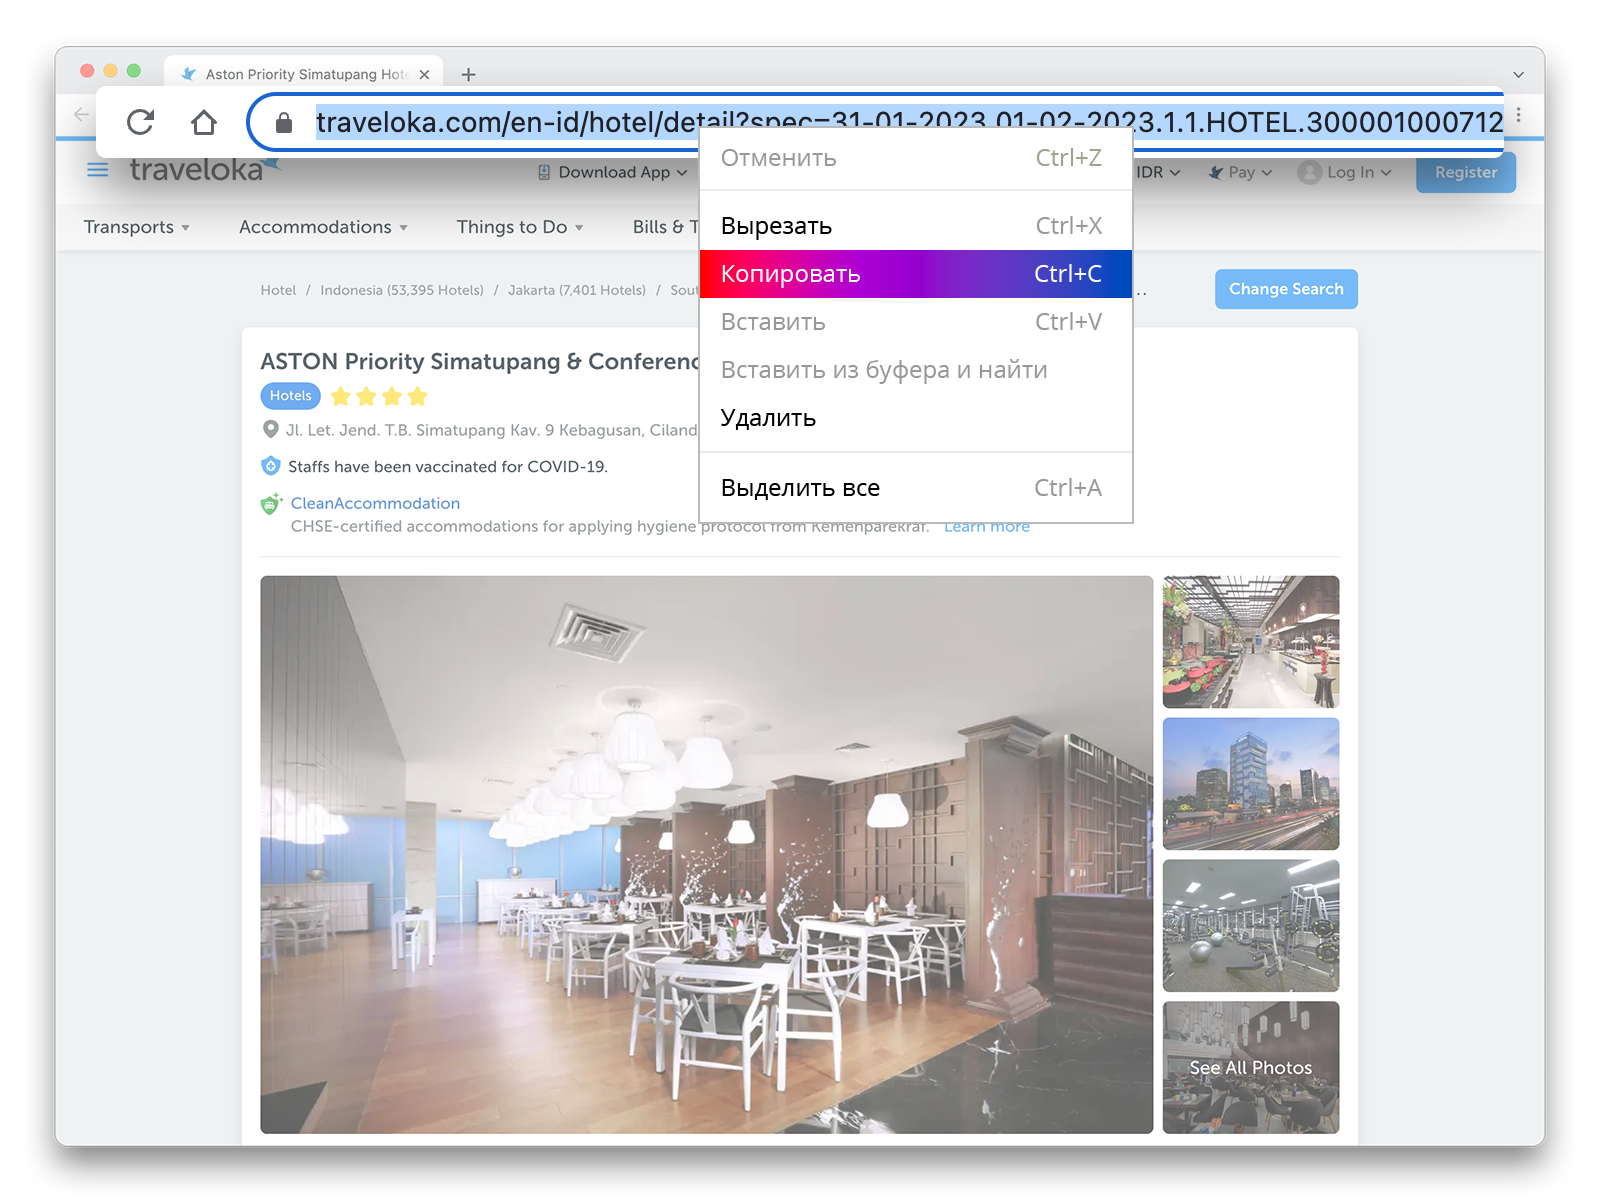Click the hotel star rating icons
Viewport: 1600px width, 1200px height.
click(x=379, y=396)
